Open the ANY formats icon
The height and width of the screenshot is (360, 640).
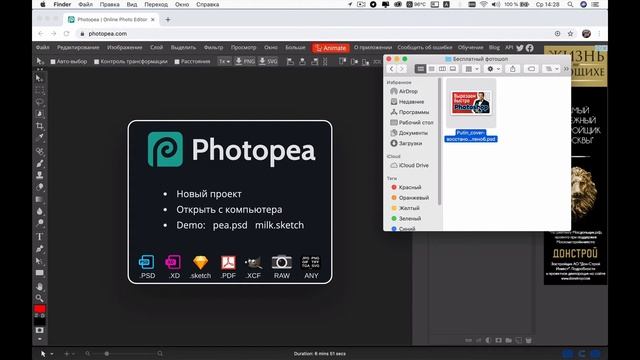click(x=311, y=267)
